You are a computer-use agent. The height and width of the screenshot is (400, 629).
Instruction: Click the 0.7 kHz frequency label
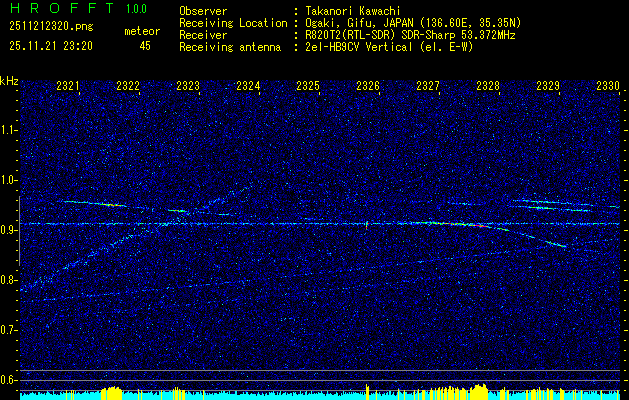point(8,330)
